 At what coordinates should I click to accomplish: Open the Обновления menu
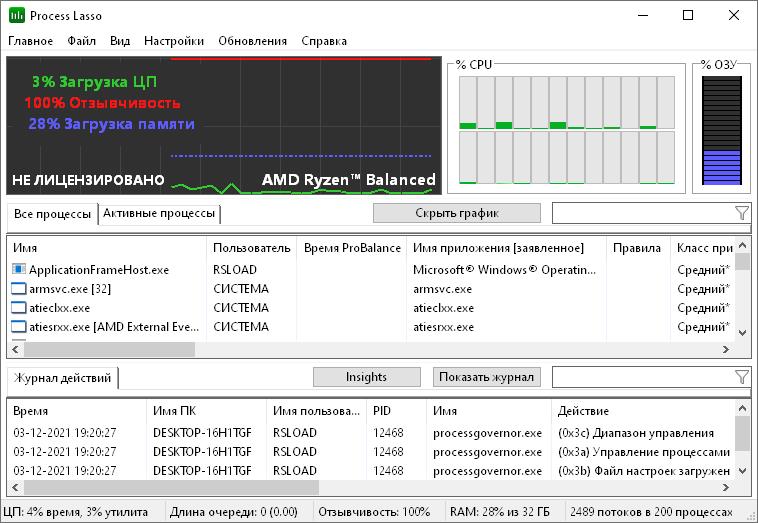click(252, 41)
